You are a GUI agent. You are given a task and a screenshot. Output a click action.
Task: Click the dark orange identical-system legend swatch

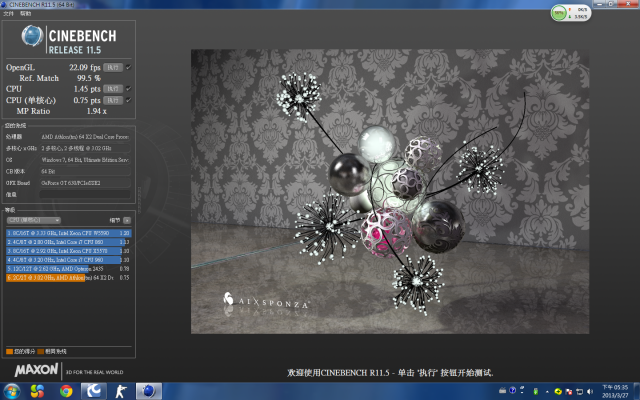40,351
